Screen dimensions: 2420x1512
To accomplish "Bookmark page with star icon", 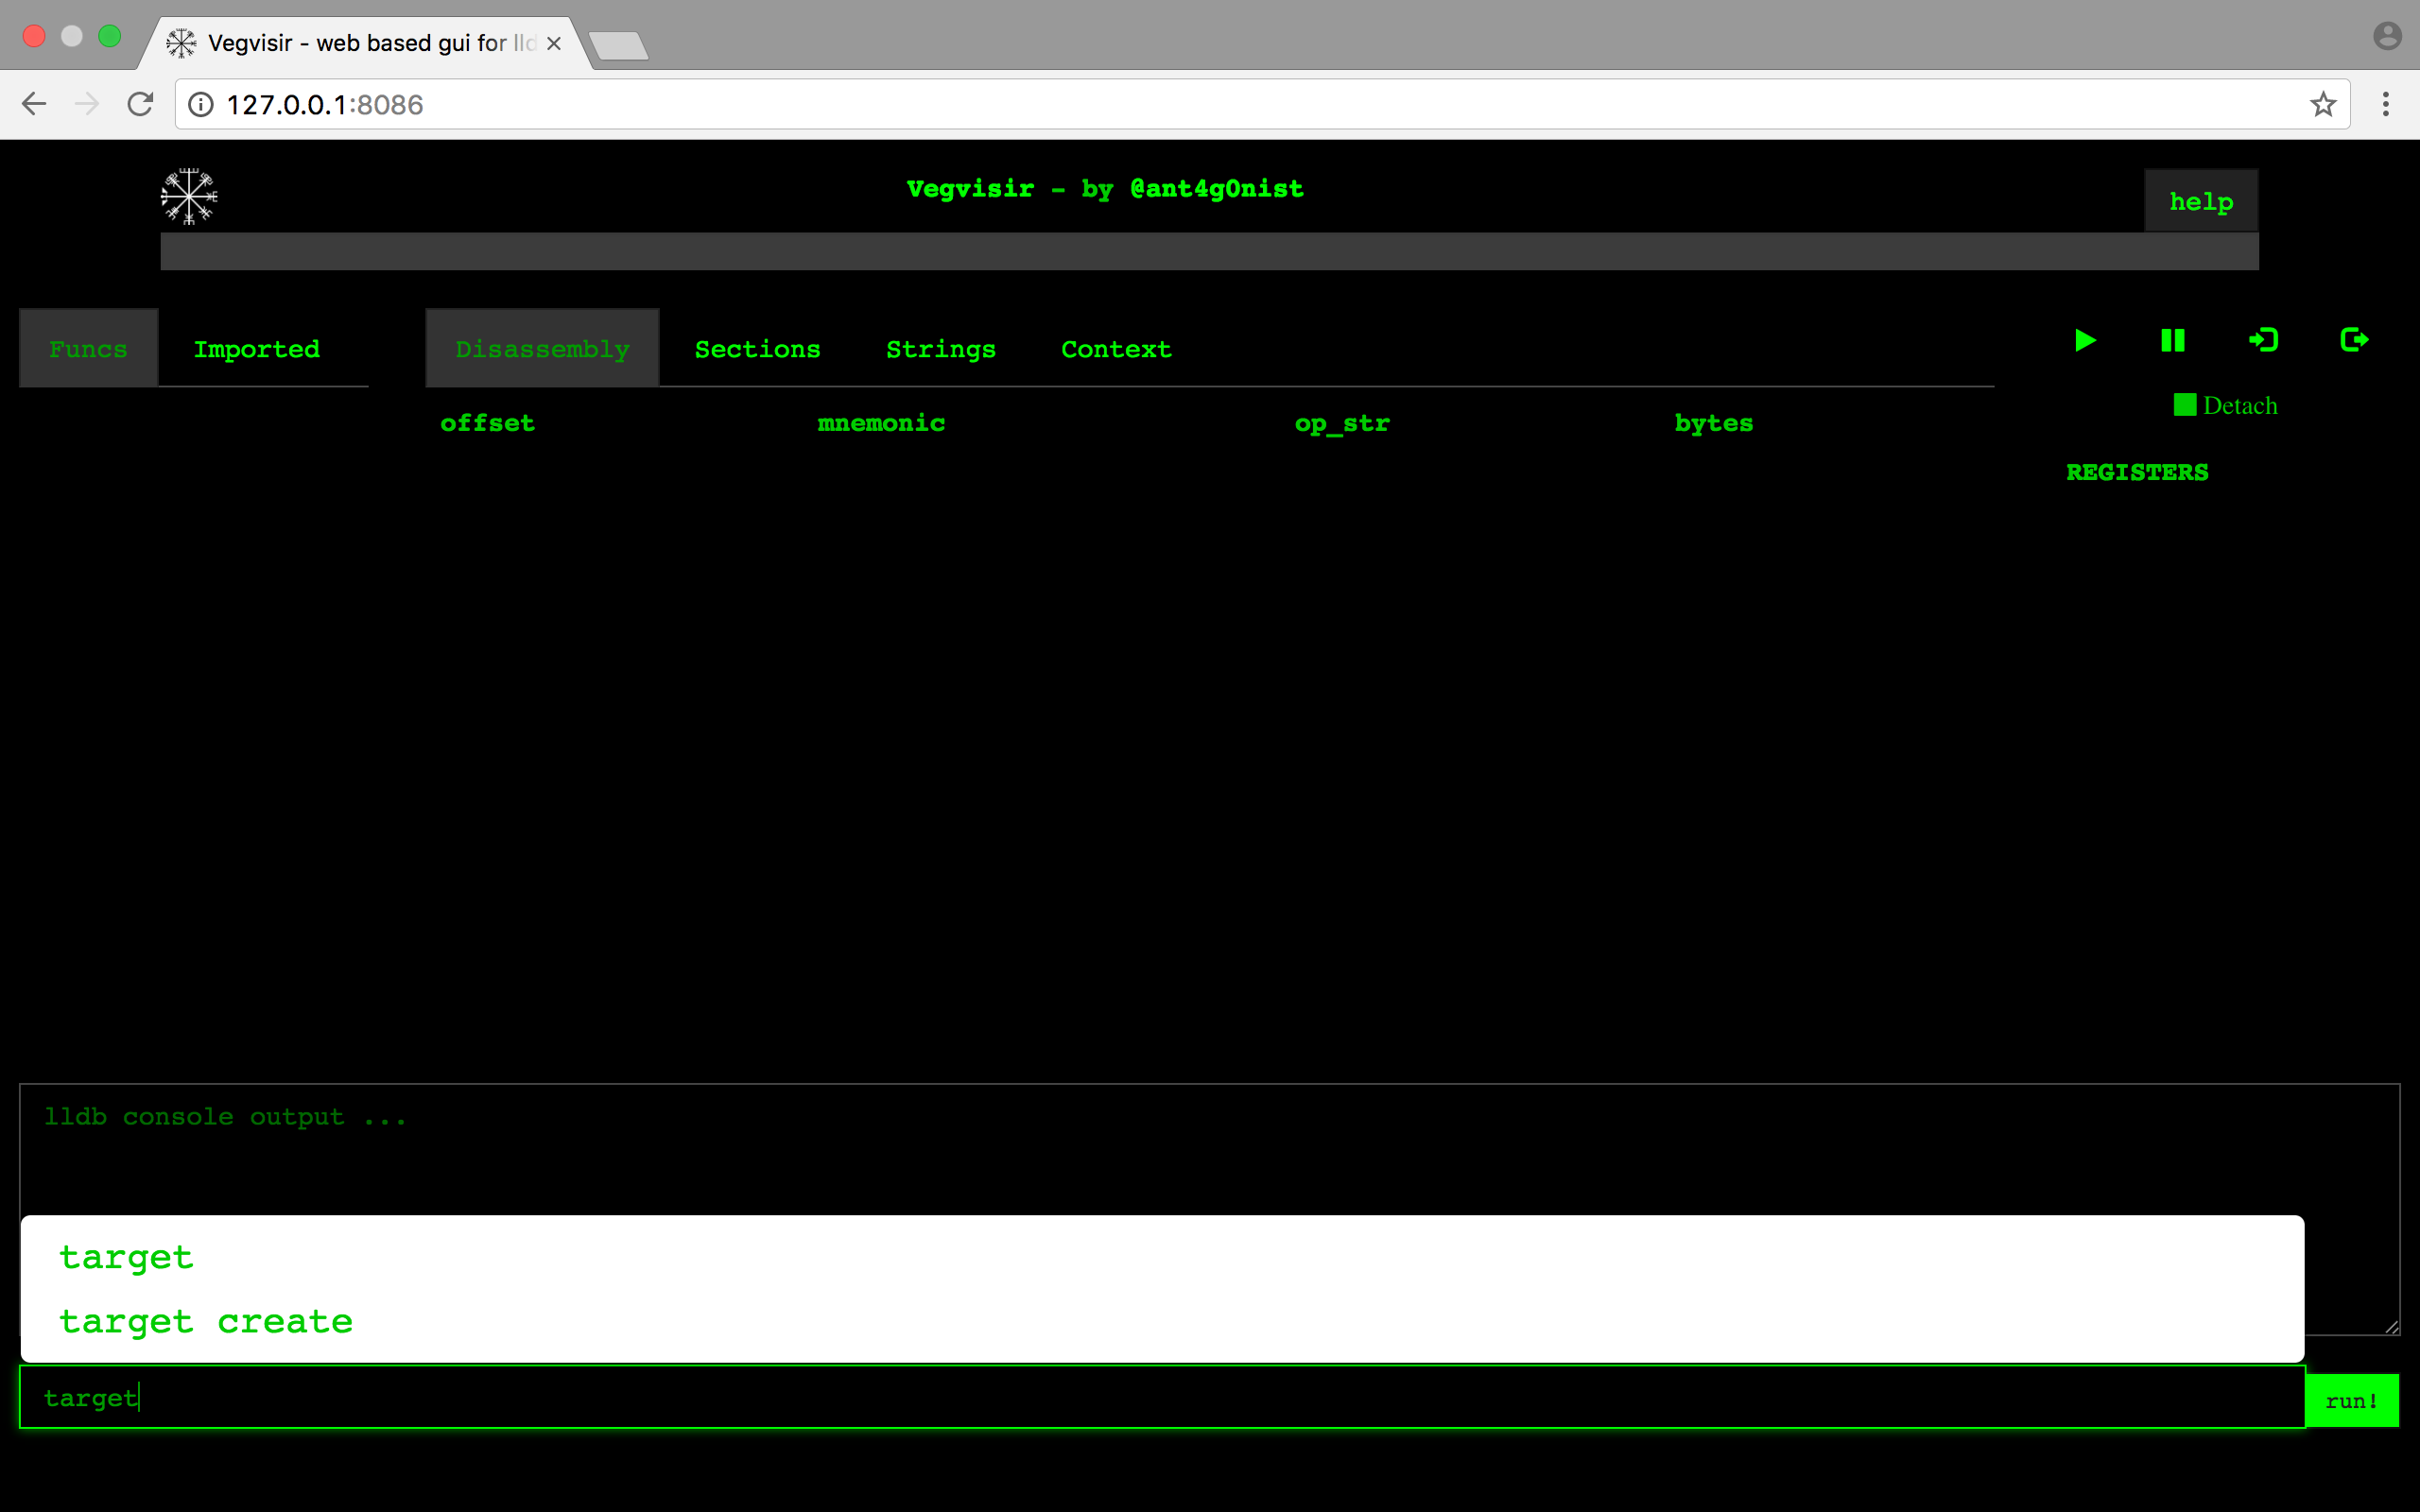I will click(2322, 104).
